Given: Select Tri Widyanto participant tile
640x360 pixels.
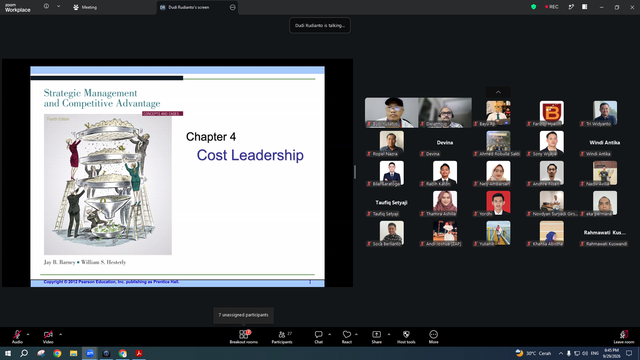Looking at the screenshot, I should (605, 113).
